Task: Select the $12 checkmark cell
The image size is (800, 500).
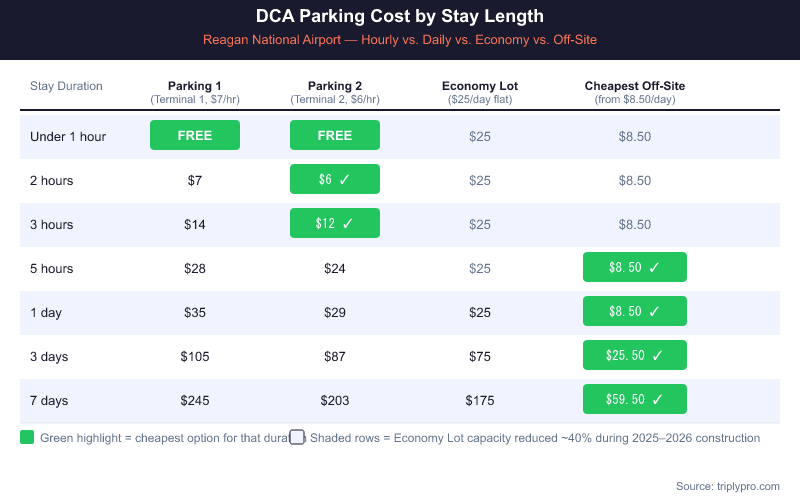Action: pos(335,224)
